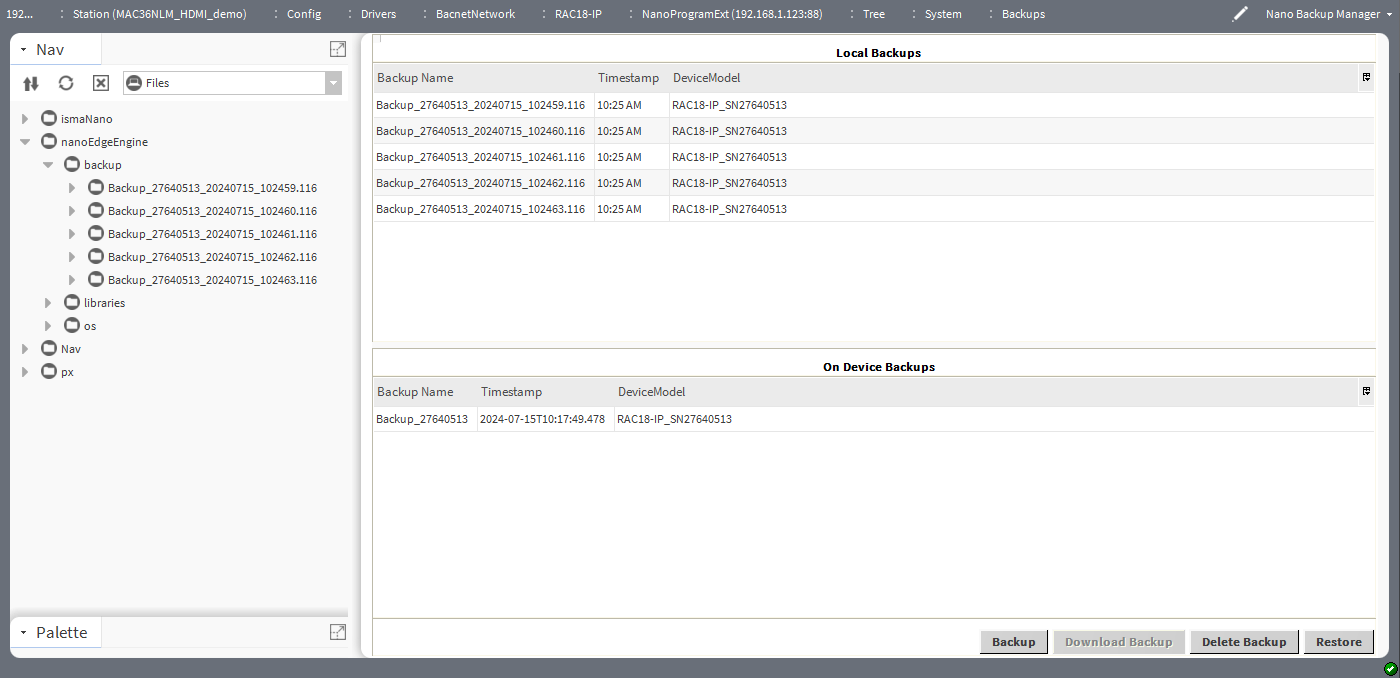
Task: Click the expand icon on the Palette panel header
Action: pos(337,632)
